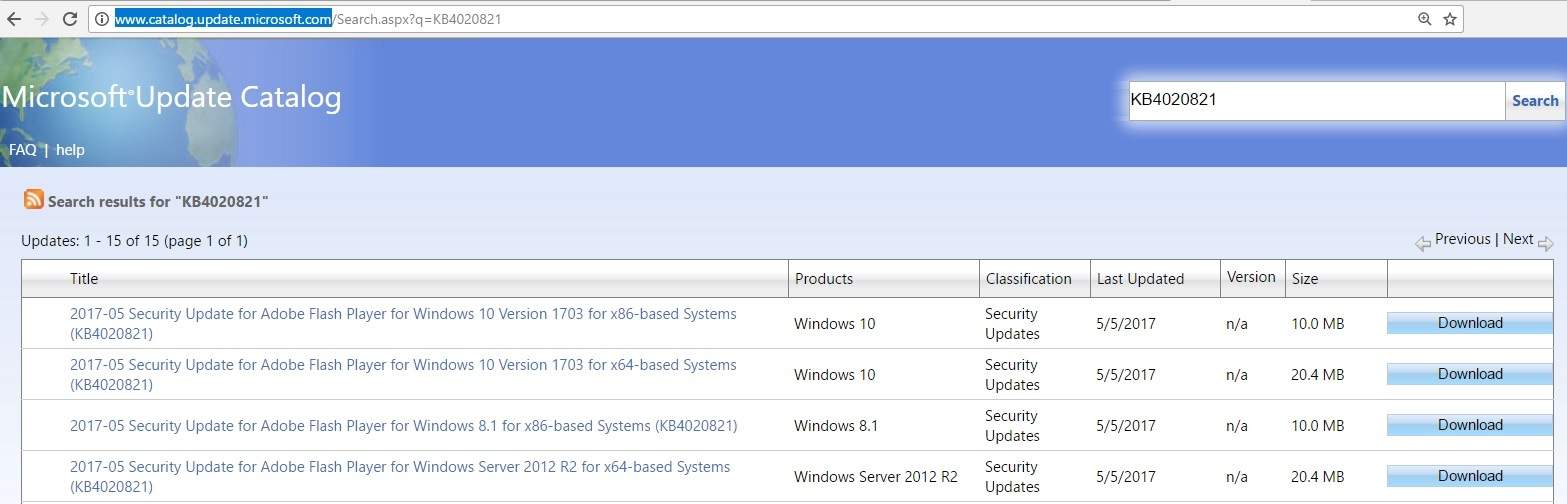The height and width of the screenshot is (504, 1567).
Task: Click the Microsoft Update Catalog title
Action: [171, 97]
